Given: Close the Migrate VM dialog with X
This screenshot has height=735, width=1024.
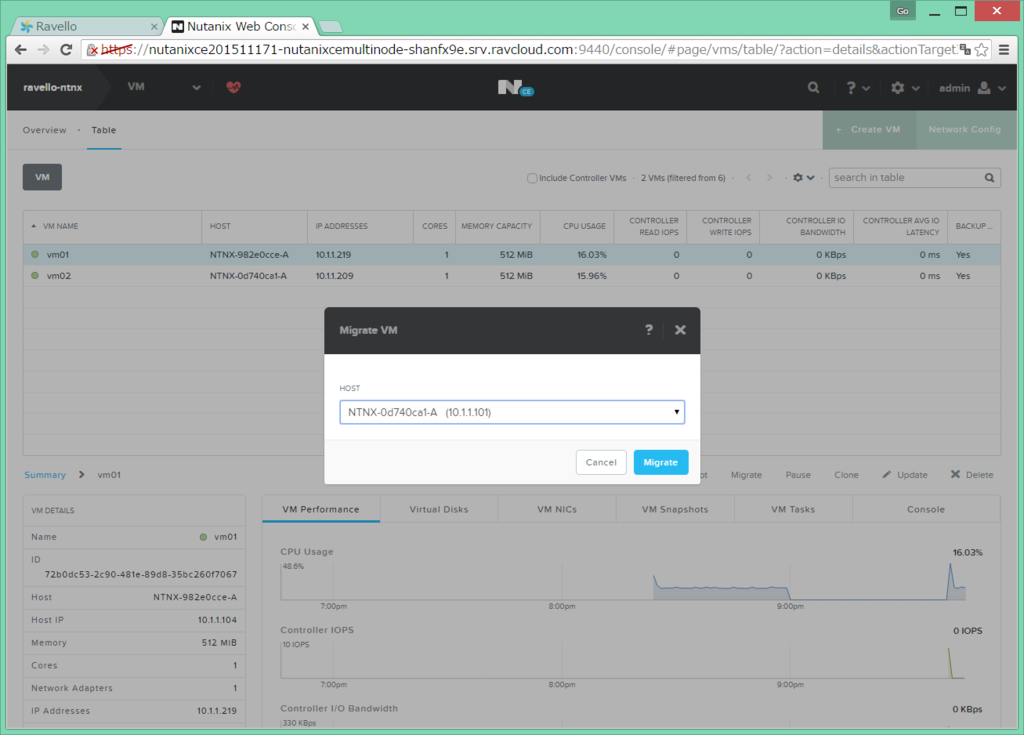Looking at the screenshot, I should 680,330.
